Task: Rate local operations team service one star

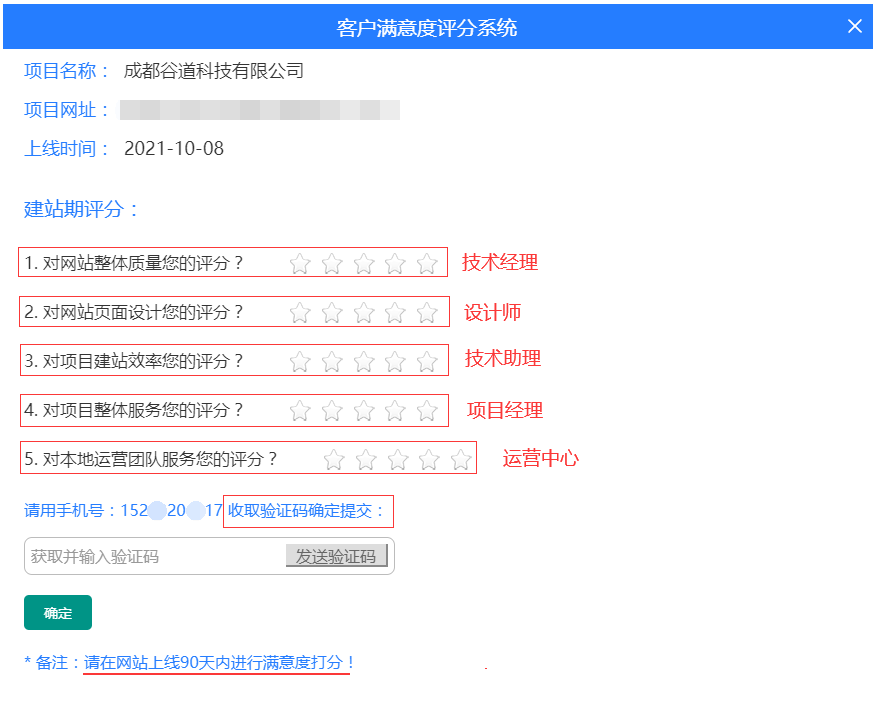Action: point(334,460)
